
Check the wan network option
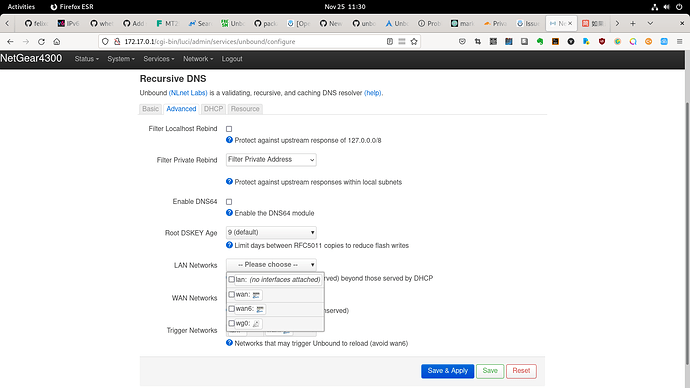231,294
